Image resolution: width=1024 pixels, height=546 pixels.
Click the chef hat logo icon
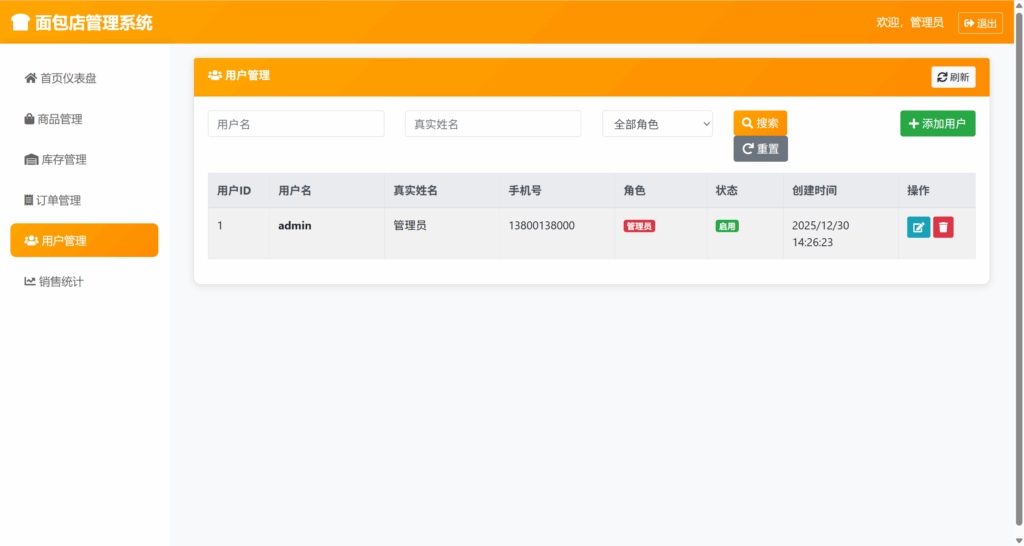[20, 22]
